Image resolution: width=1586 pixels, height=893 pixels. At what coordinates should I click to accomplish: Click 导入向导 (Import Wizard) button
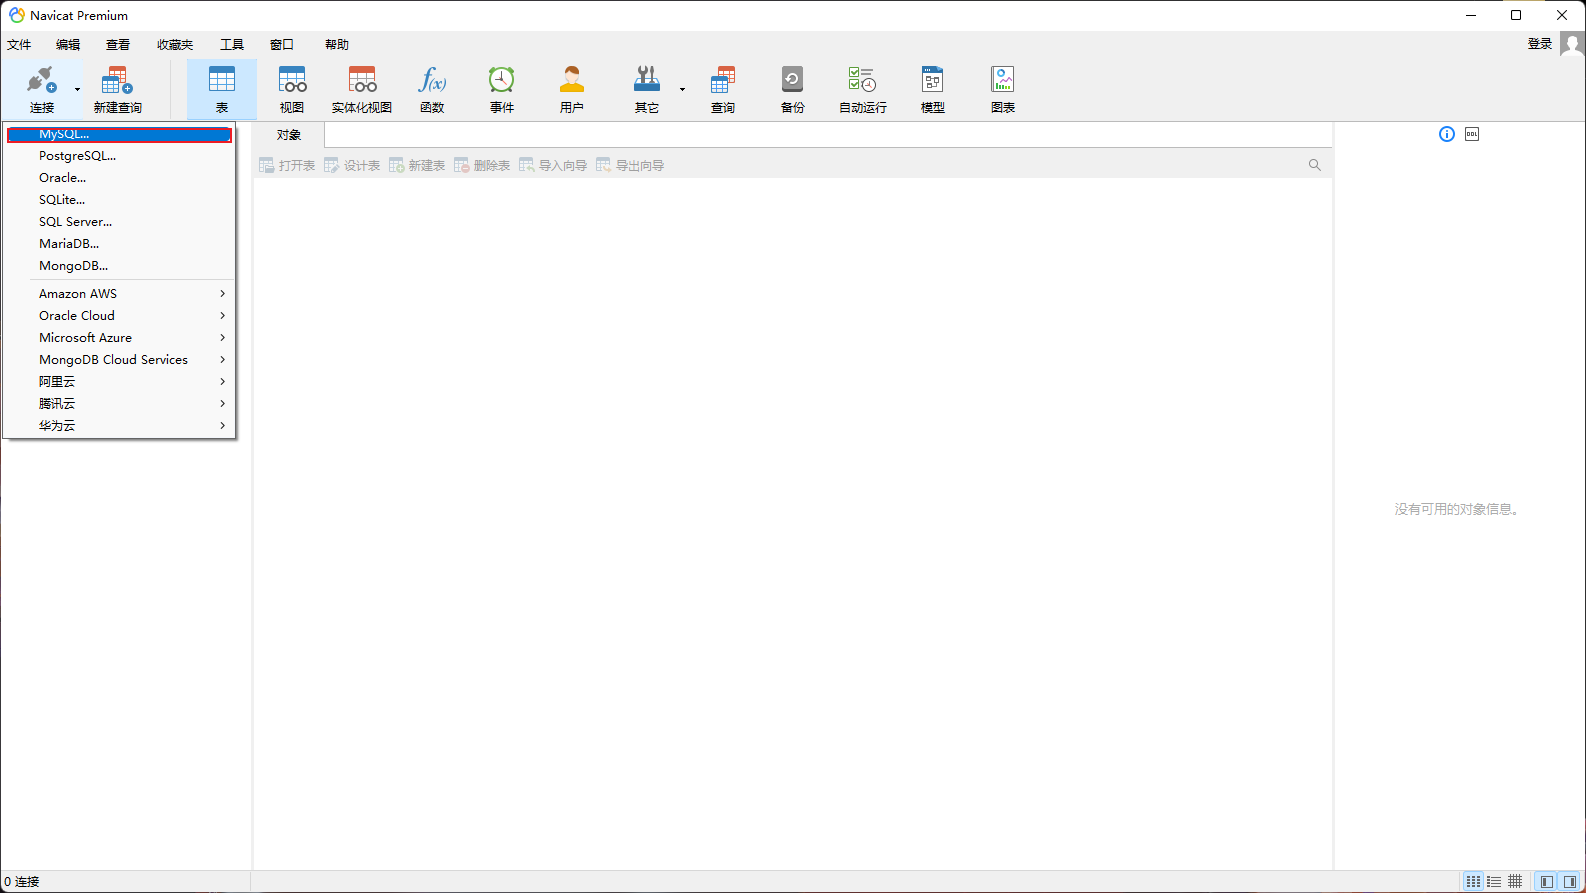[553, 165]
